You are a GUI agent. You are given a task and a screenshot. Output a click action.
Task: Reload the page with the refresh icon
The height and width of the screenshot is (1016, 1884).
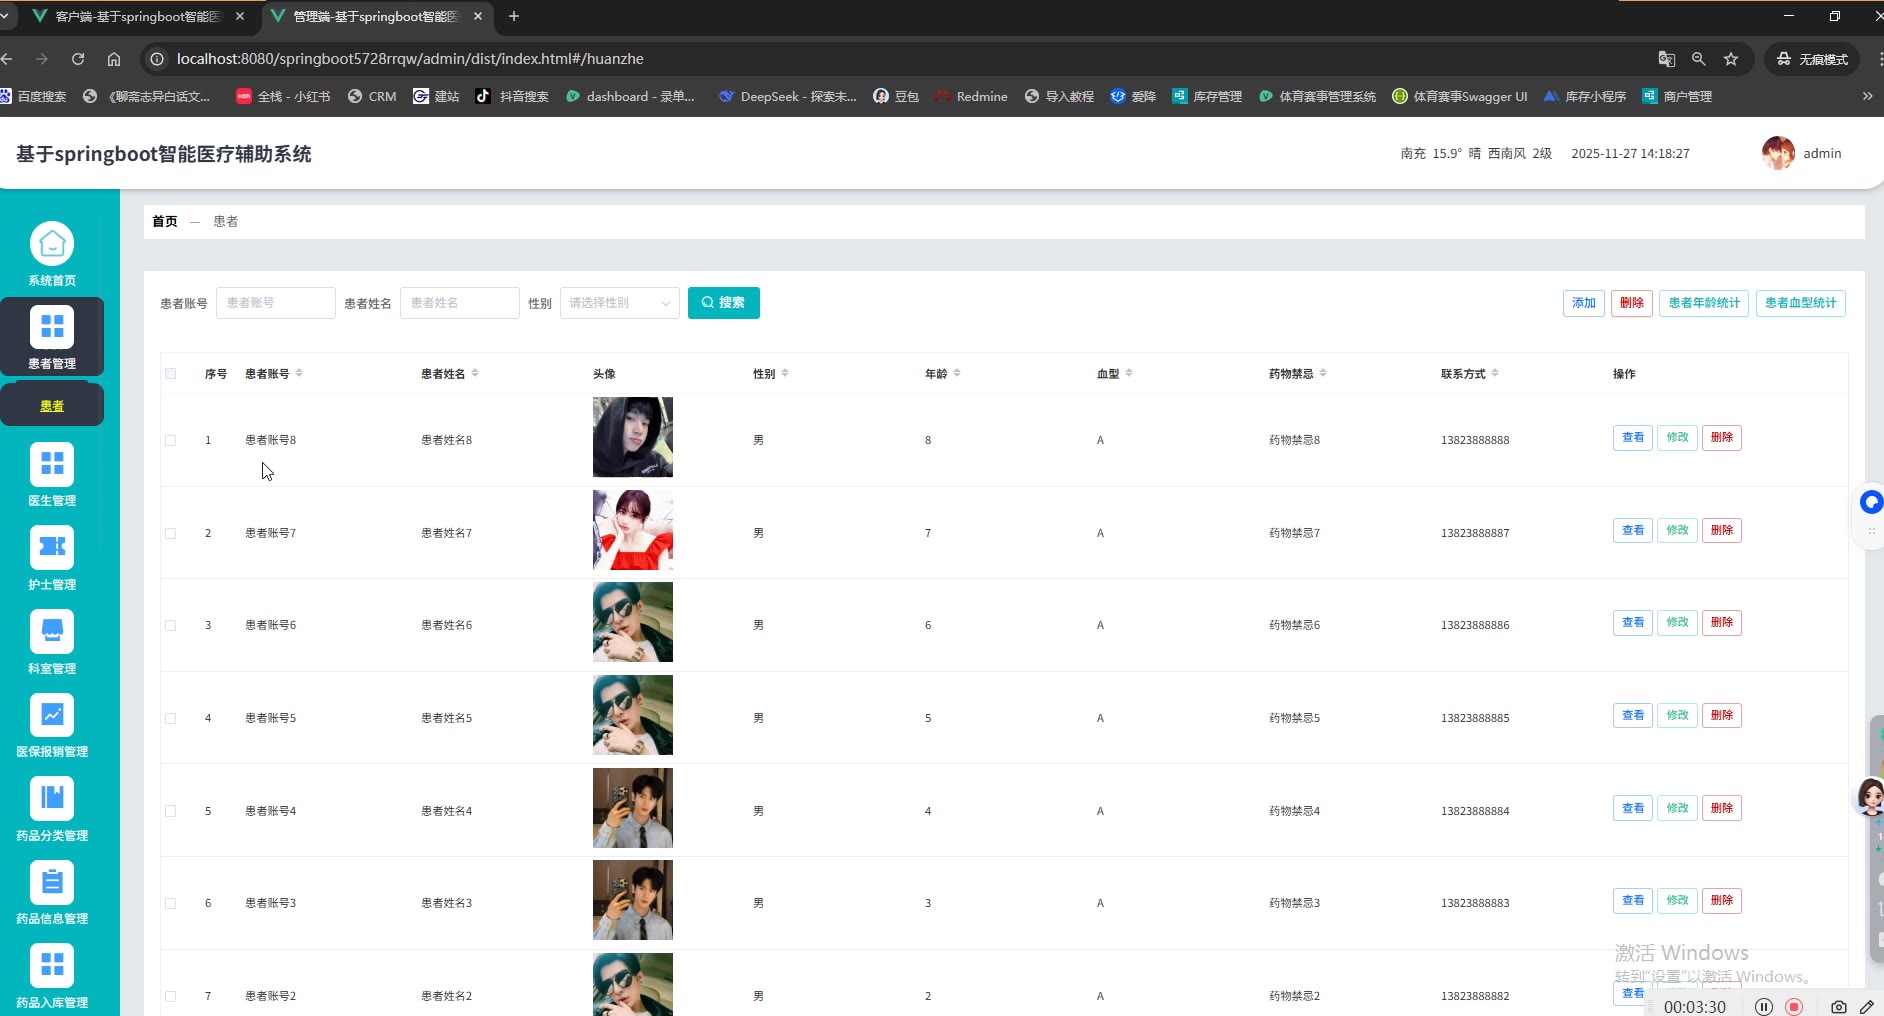click(x=78, y=59)
